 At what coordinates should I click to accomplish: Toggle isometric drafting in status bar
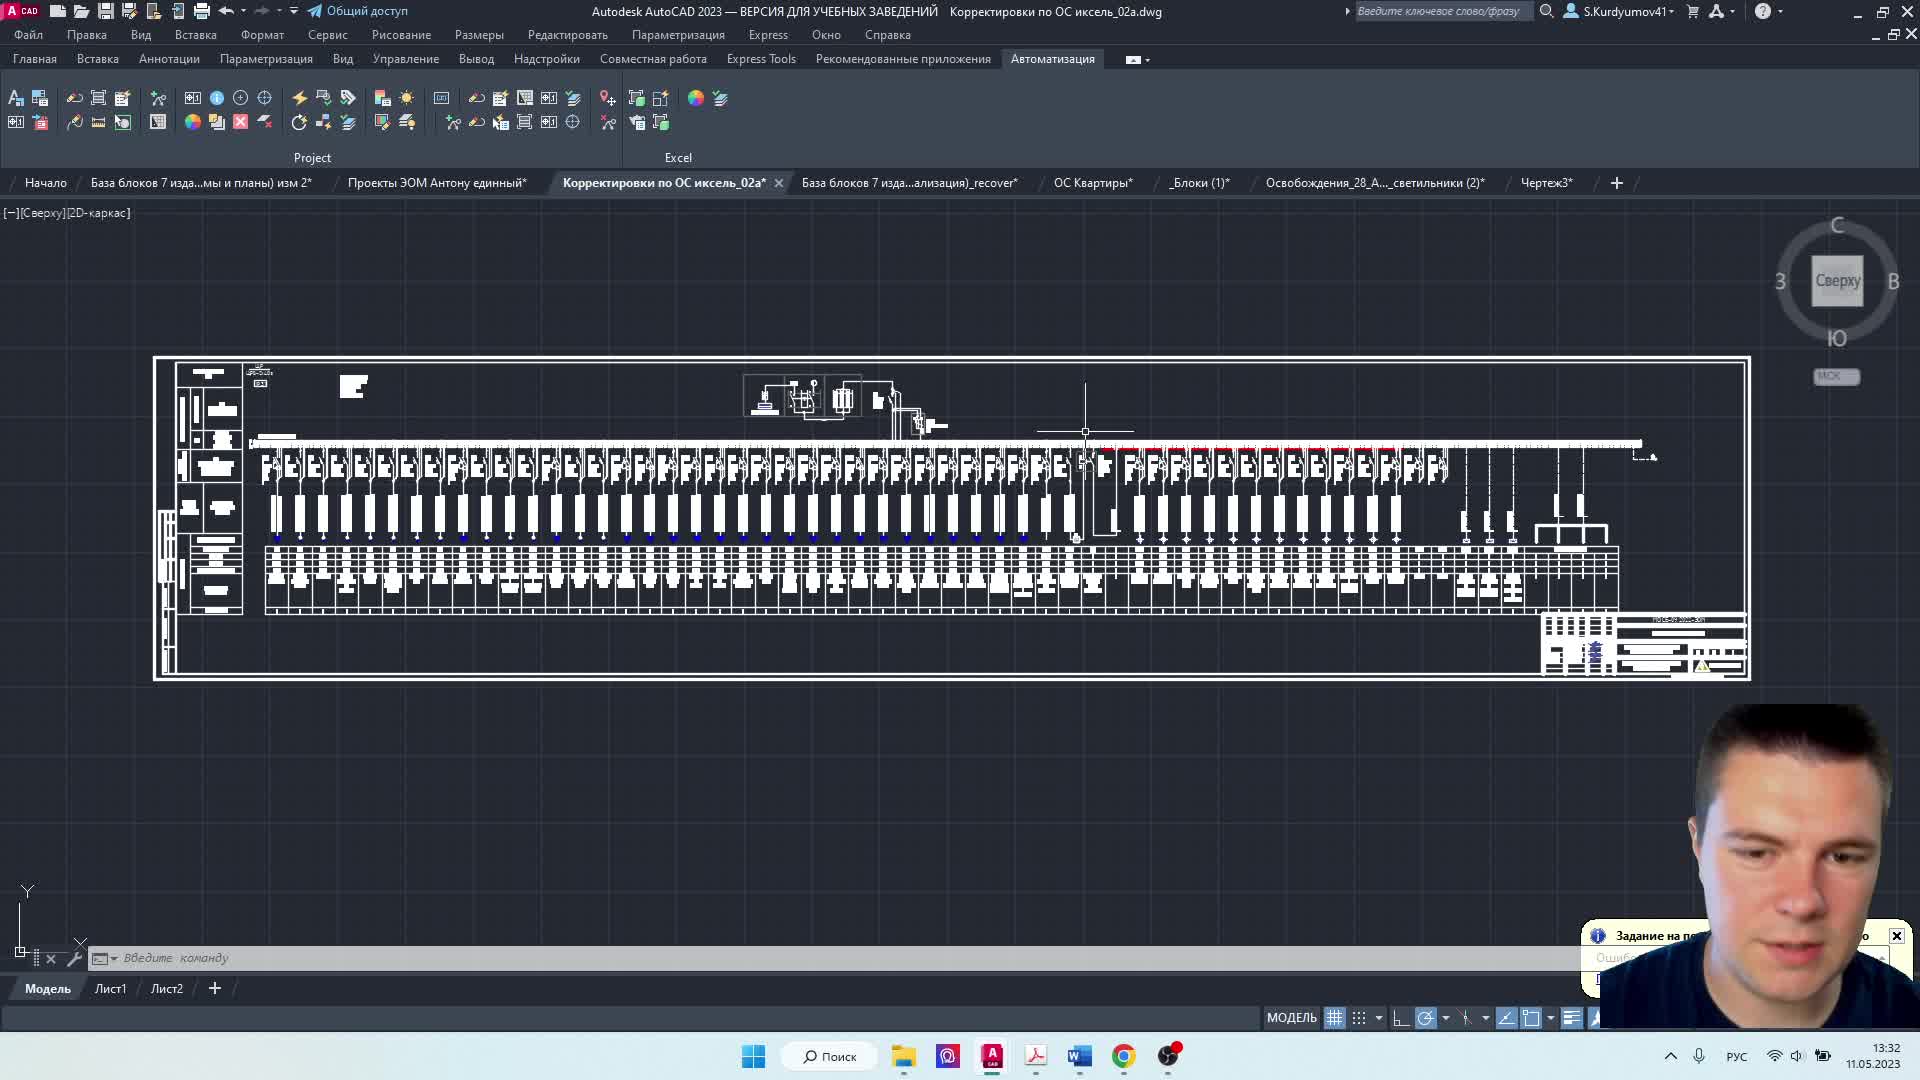coord(1466,1018)
